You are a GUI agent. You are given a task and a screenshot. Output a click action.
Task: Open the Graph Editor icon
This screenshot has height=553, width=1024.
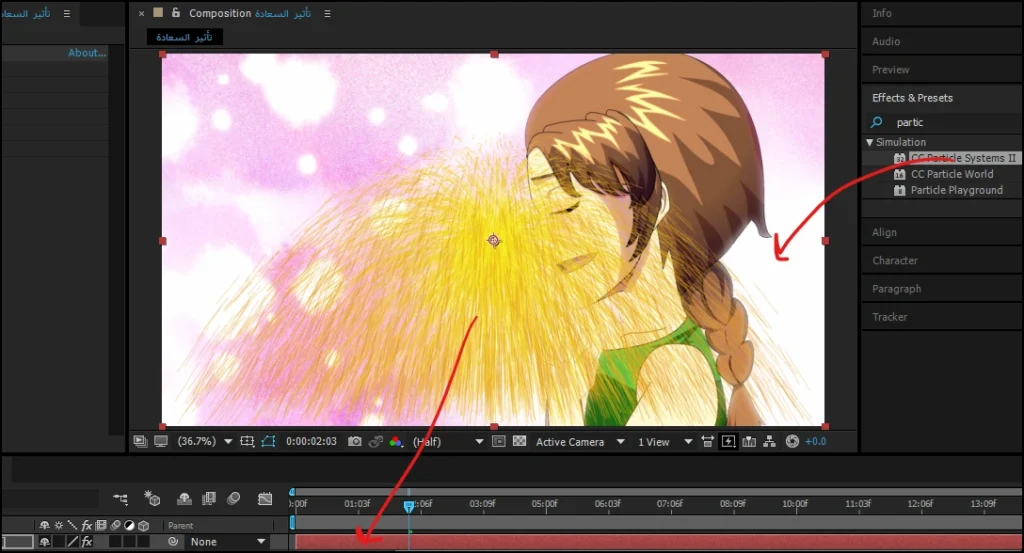[x=264, y=499]
